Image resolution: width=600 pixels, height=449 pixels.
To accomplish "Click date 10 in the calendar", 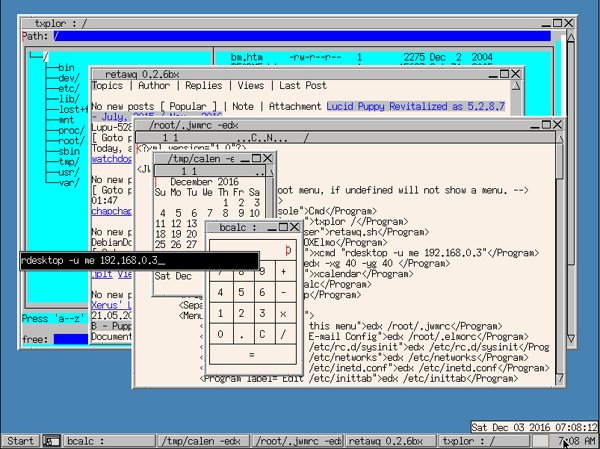I will tap(254, 213).
